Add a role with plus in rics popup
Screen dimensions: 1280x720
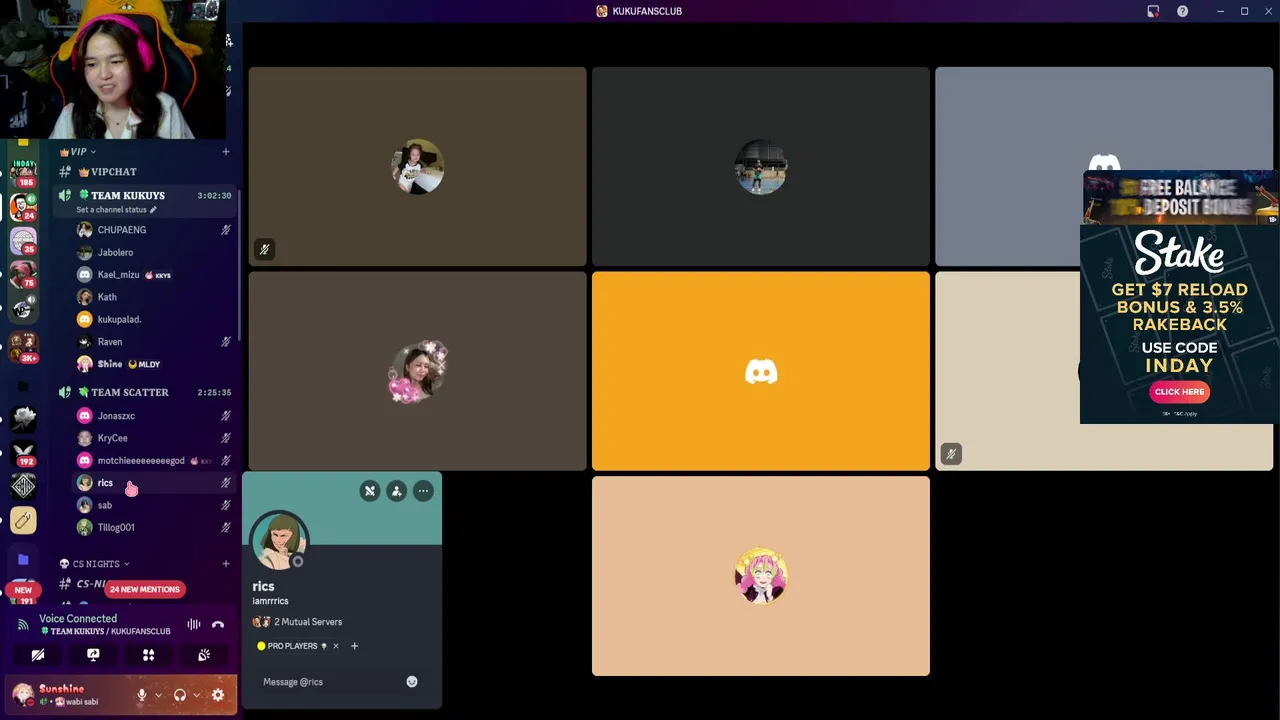click(x=354, y=646)
